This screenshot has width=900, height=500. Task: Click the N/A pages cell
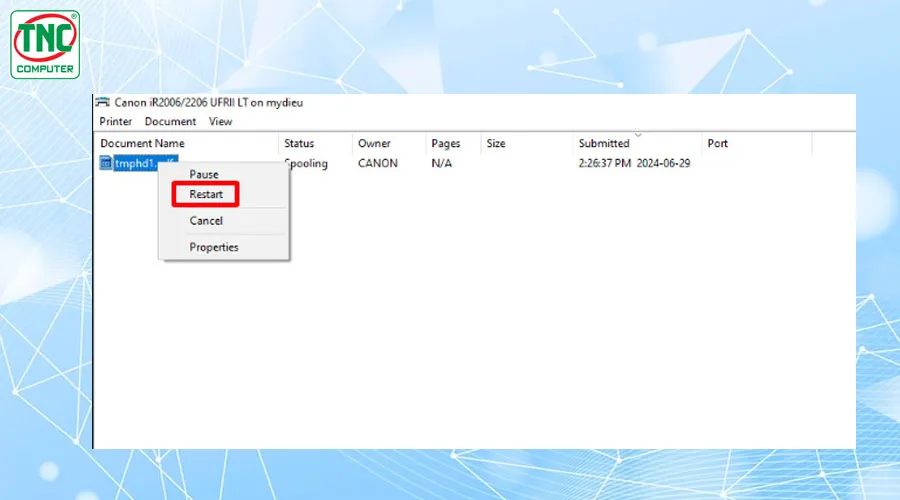click(x=441, y=164)
